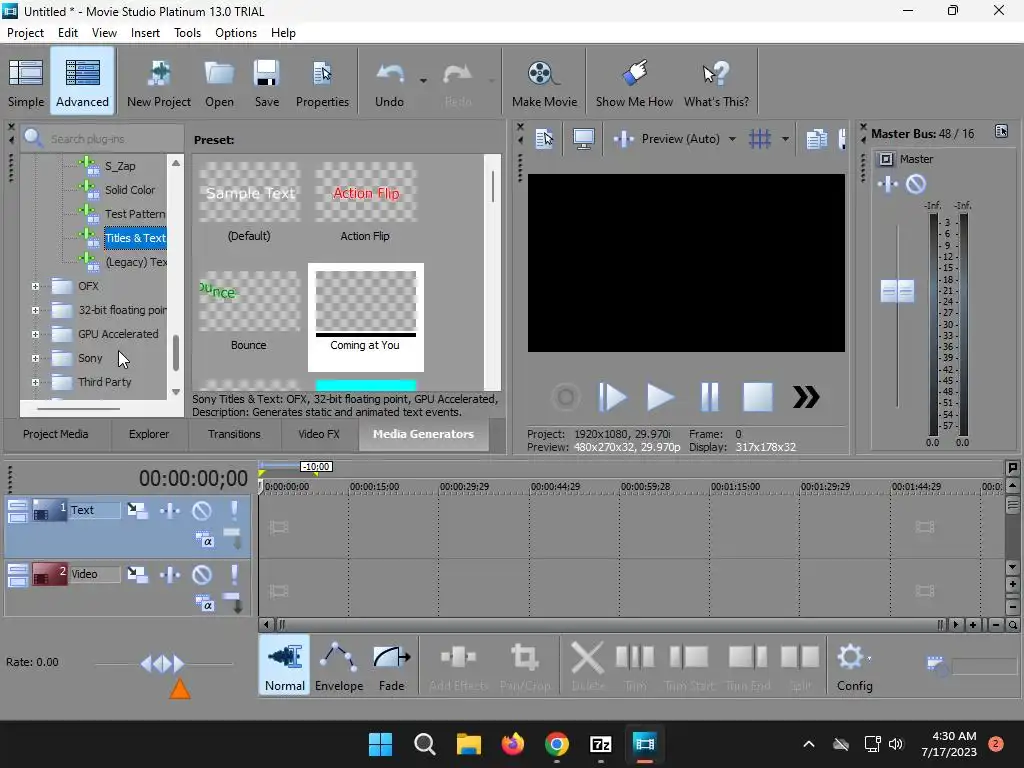Click the Search plug-ins field

[104, 138]
